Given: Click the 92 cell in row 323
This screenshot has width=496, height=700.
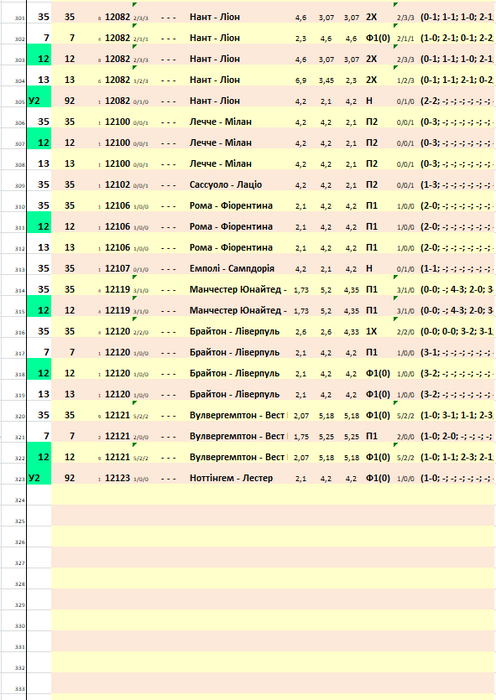Looking at the screenshot, I should point(69,478).
